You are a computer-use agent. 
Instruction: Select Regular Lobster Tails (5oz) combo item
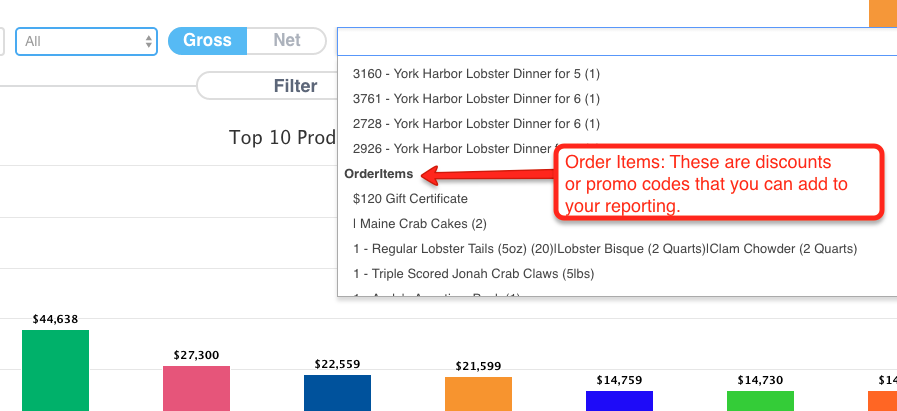pos(605,249)
